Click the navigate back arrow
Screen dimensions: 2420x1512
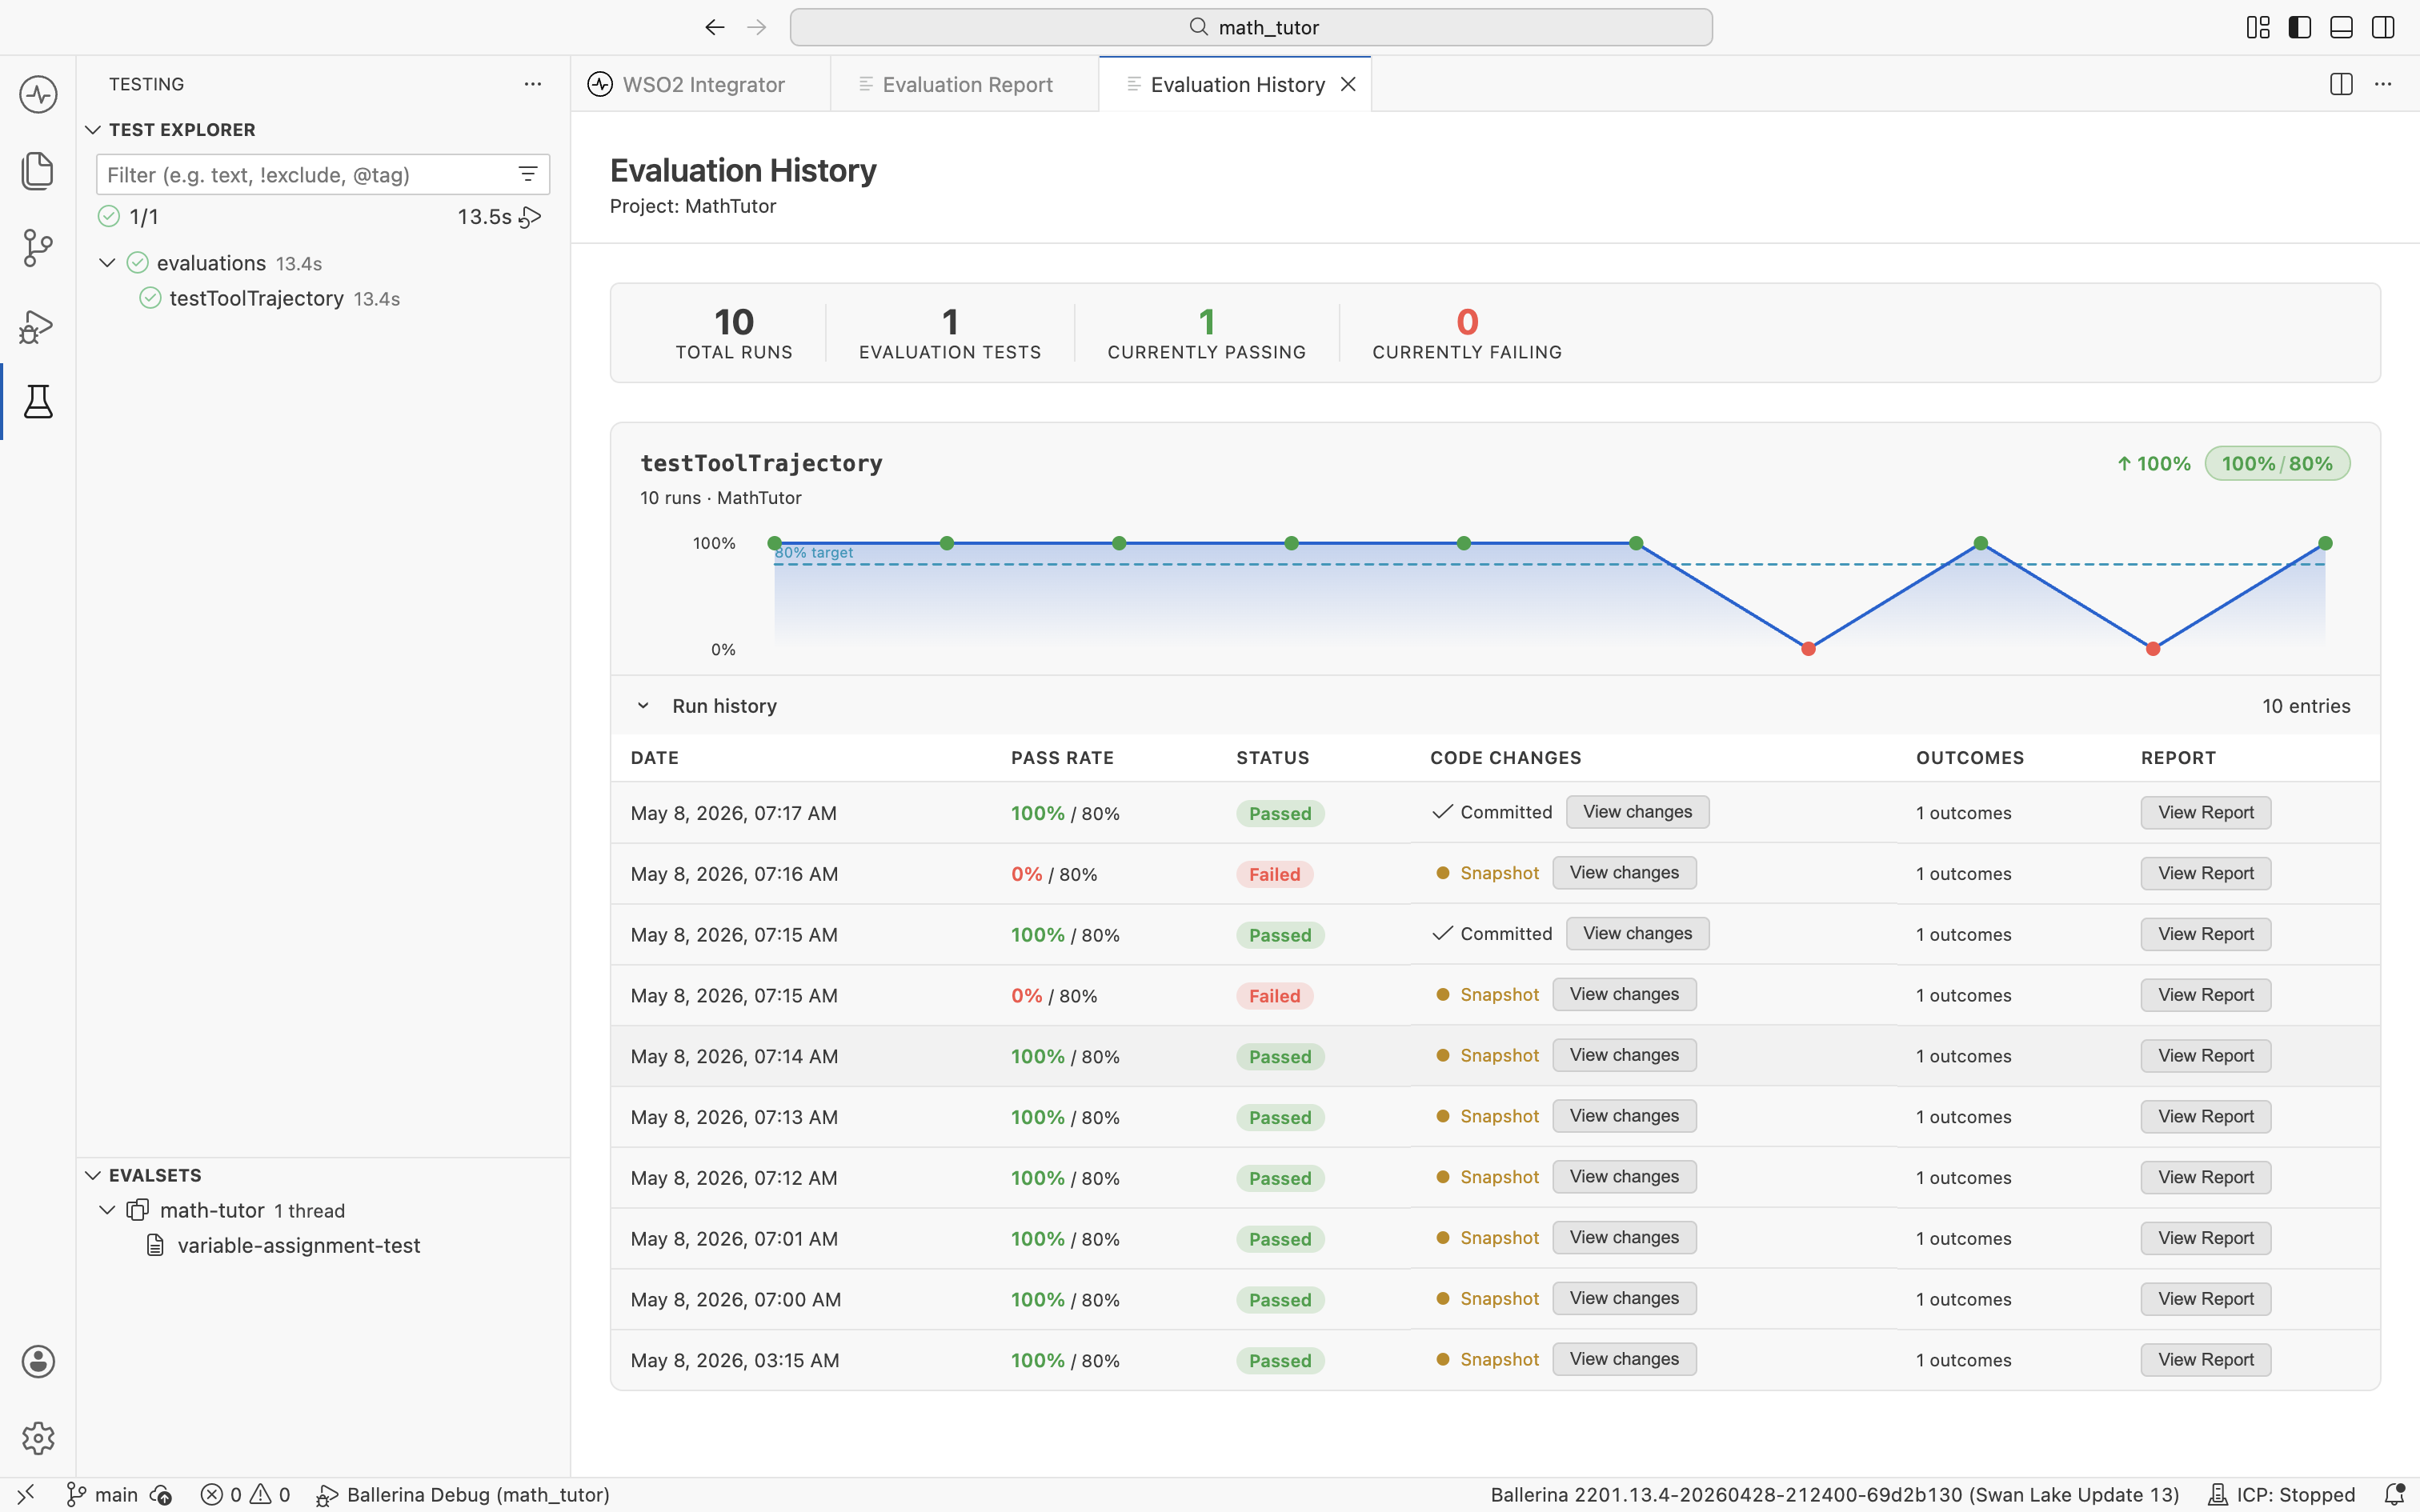click(x=714, y=27)
